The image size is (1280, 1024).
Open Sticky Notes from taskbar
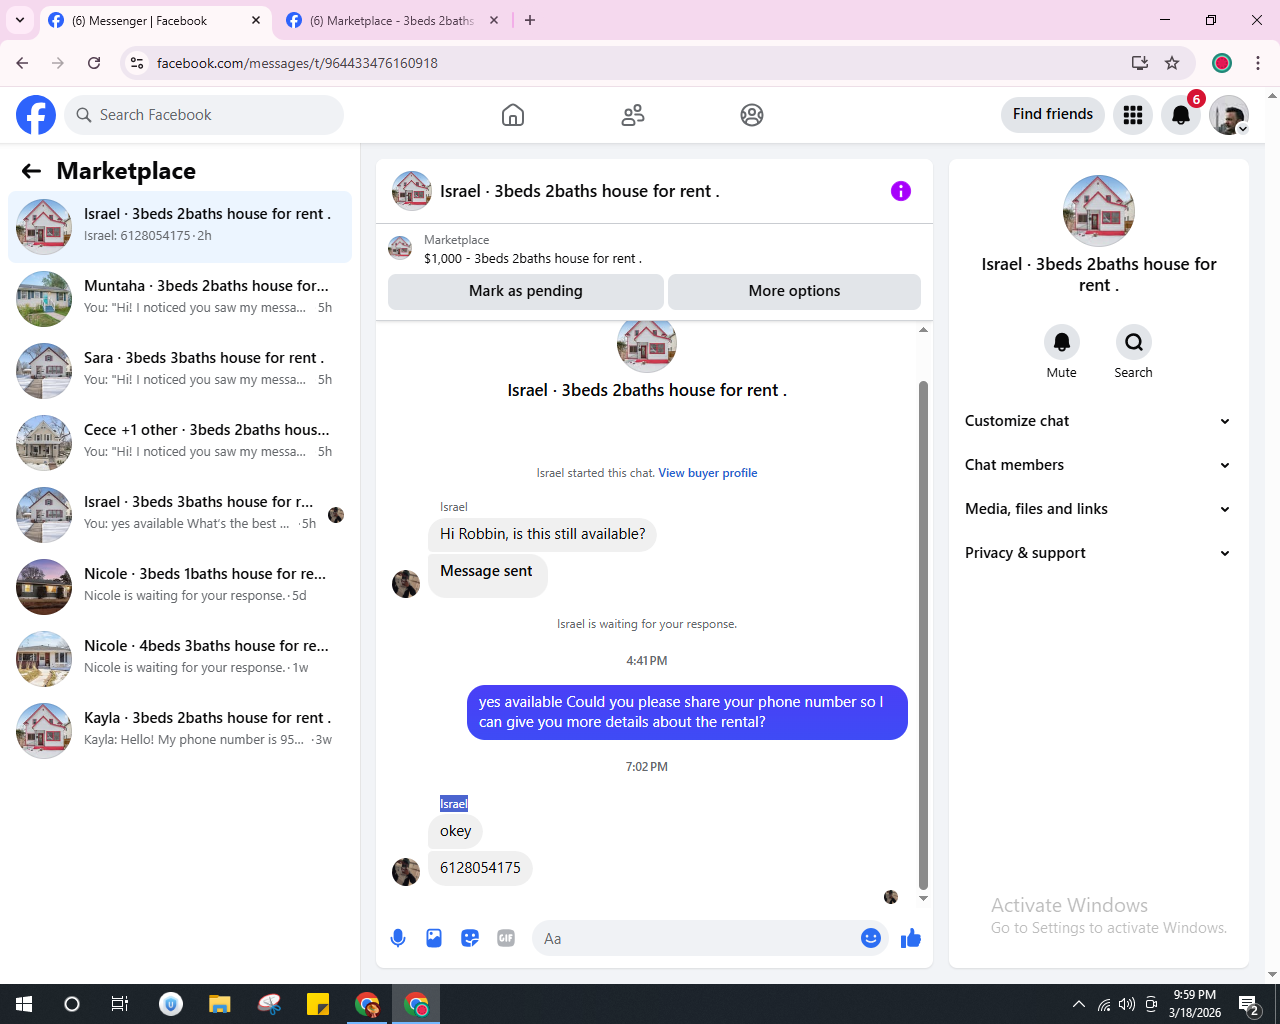(x=318, y=1004)
